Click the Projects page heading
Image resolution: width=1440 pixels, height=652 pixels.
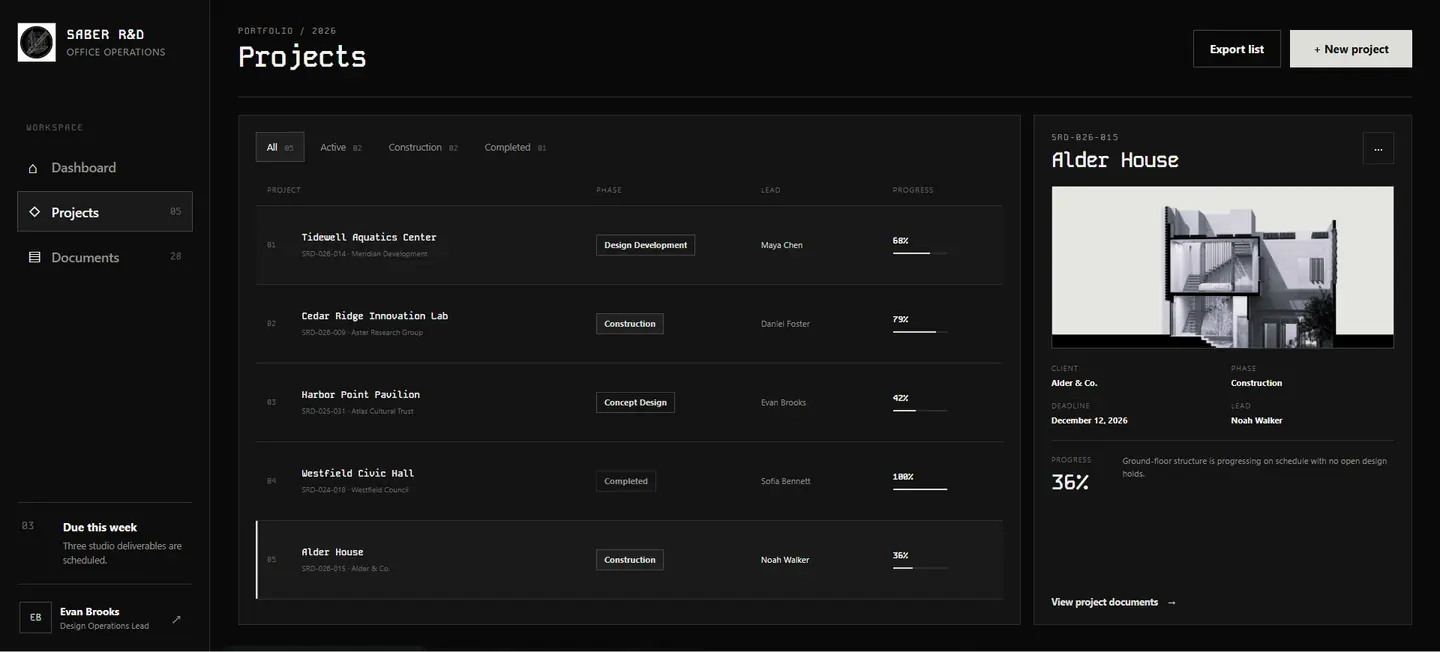302,56
